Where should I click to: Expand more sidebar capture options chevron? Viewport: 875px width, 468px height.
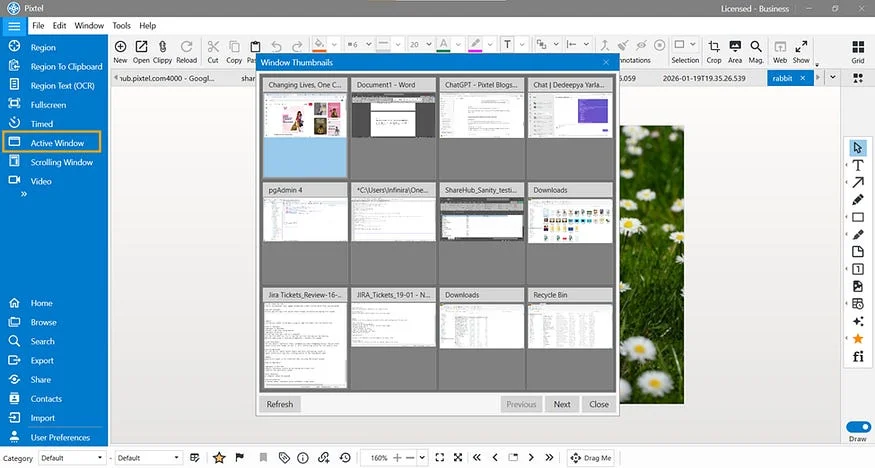click(x=24, y=194)
